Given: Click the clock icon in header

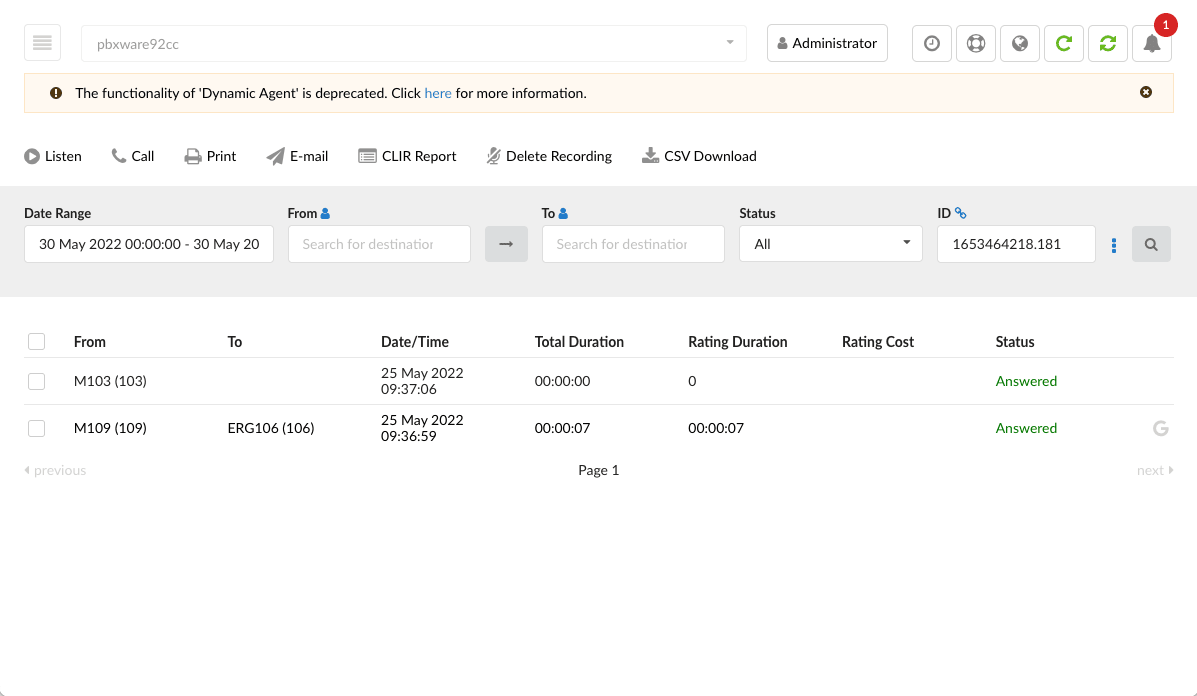Looking at the screenshot, I should tap(931, 44).
